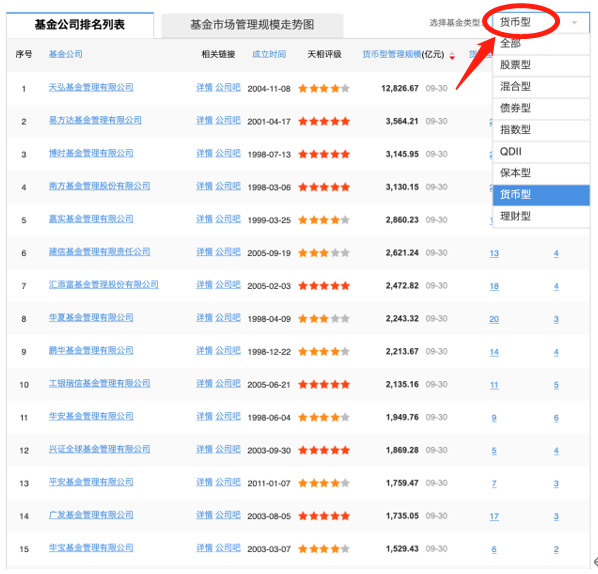Click 详情 link in 工银瑞信基金 row
598x574 pixels.
click(x=204, y=383)
